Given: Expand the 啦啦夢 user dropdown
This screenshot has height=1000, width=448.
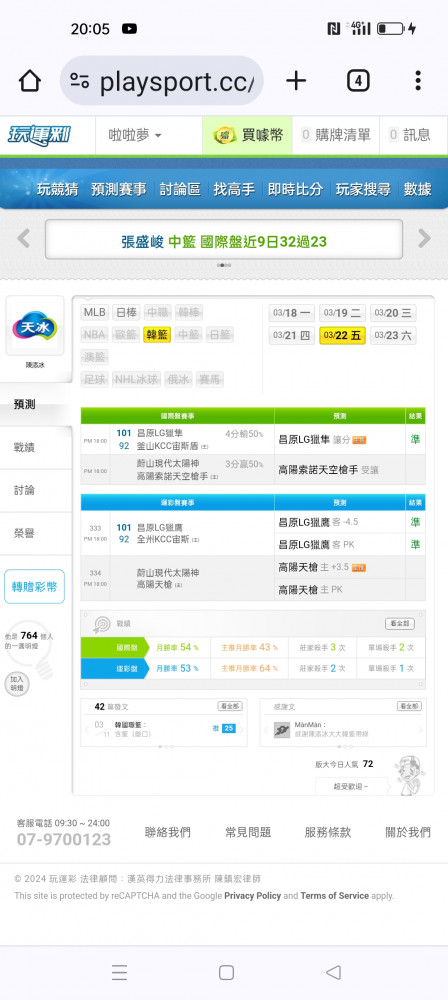Looking at the screenshot, I should coord(135,135).
